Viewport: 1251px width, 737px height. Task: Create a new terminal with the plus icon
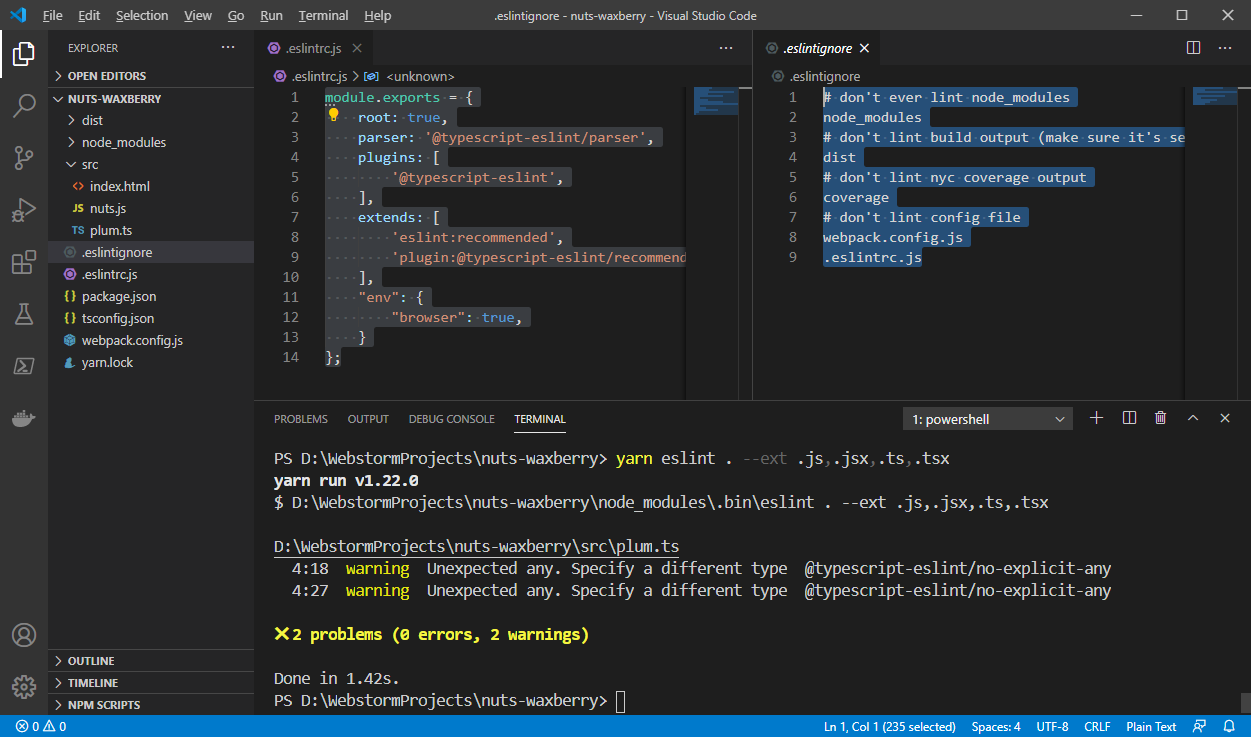point(1096,418)
